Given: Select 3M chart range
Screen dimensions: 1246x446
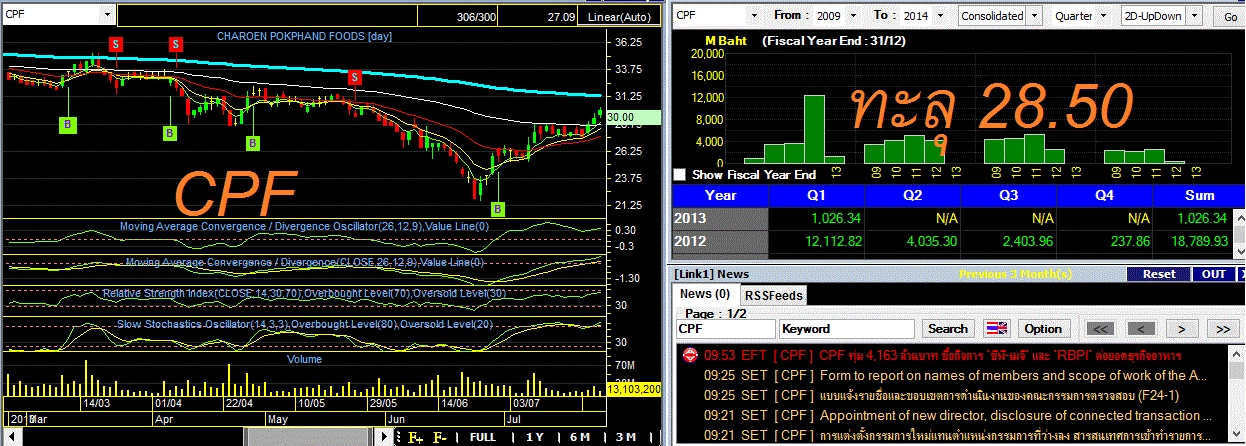Looking at the screenshot, I should pyautogui.click(x=625, y=437).
